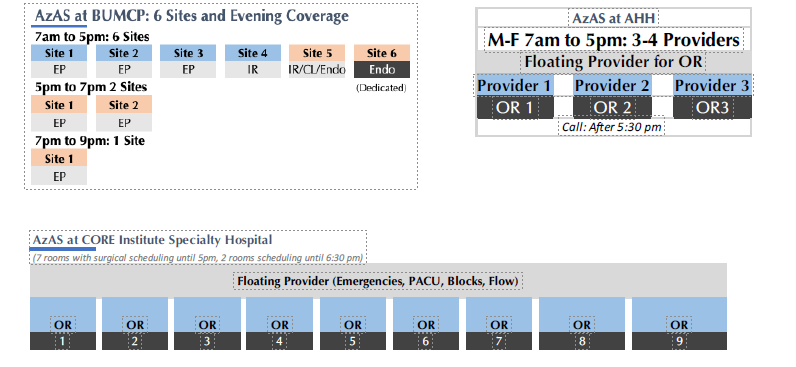The image size is (796, 367).
Task: Click the (Dedicated) label under Site 6
Action: coord(381,88)
